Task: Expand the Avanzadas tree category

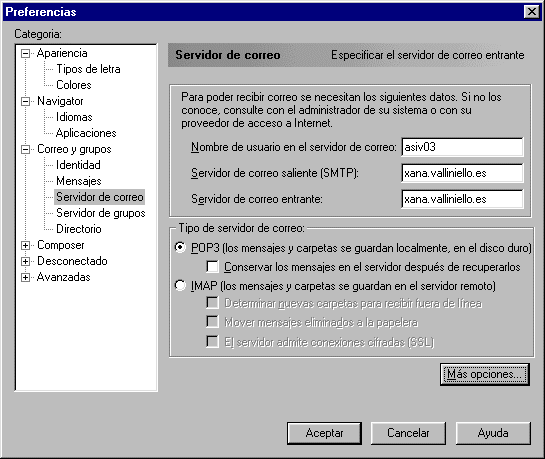Action: point(25,277)
